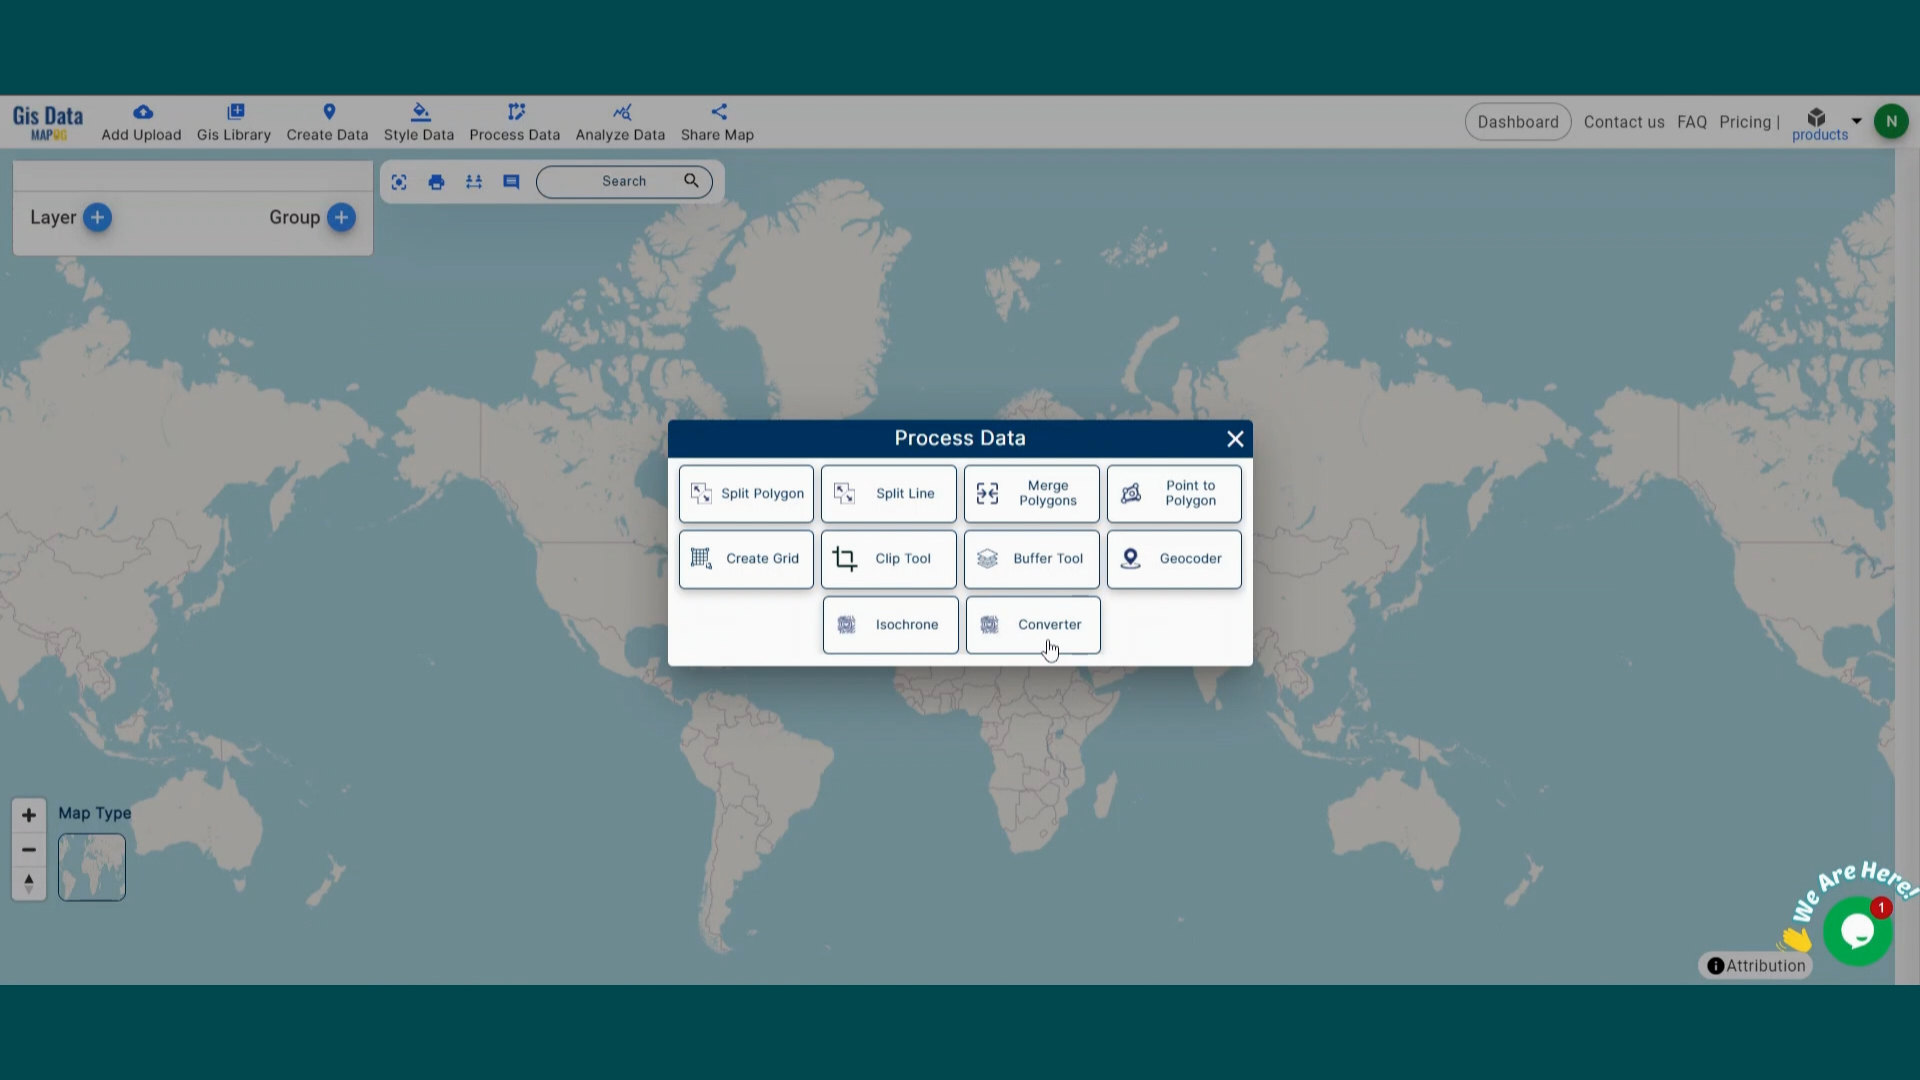Open the Split Polygon tool
This screenshot has height=1080, width=1920.
[745, 493]
